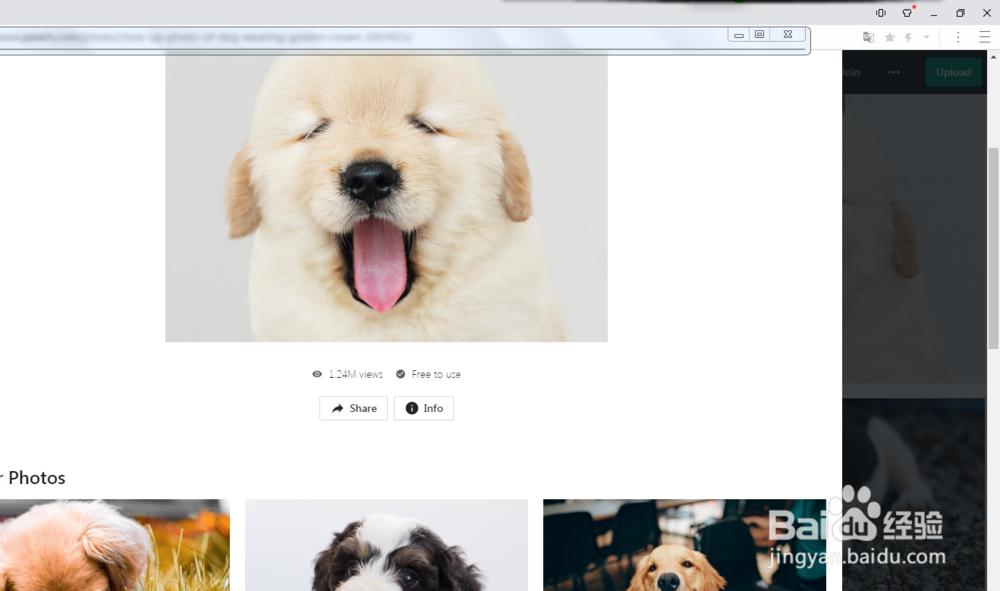This screenshot has width=1000, height=591.
Task: Click the eye icon beside 1.24M views
Action: (x=317, y=374)
